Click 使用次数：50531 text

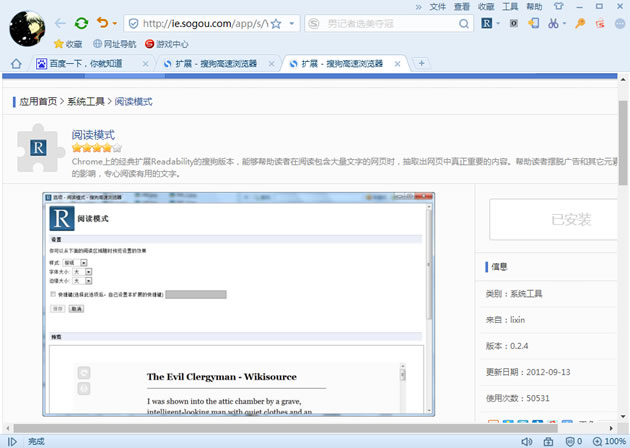[x=518, y=398]
